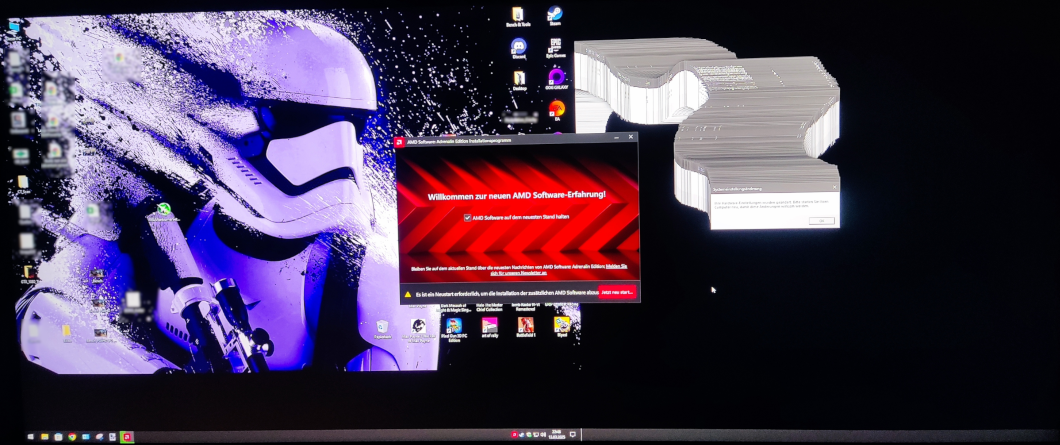1060x445 pixels.
Task: Select the Pixel Gun 3D PC Edition icon
Action: pyautogui.click(x=454, y=329)
